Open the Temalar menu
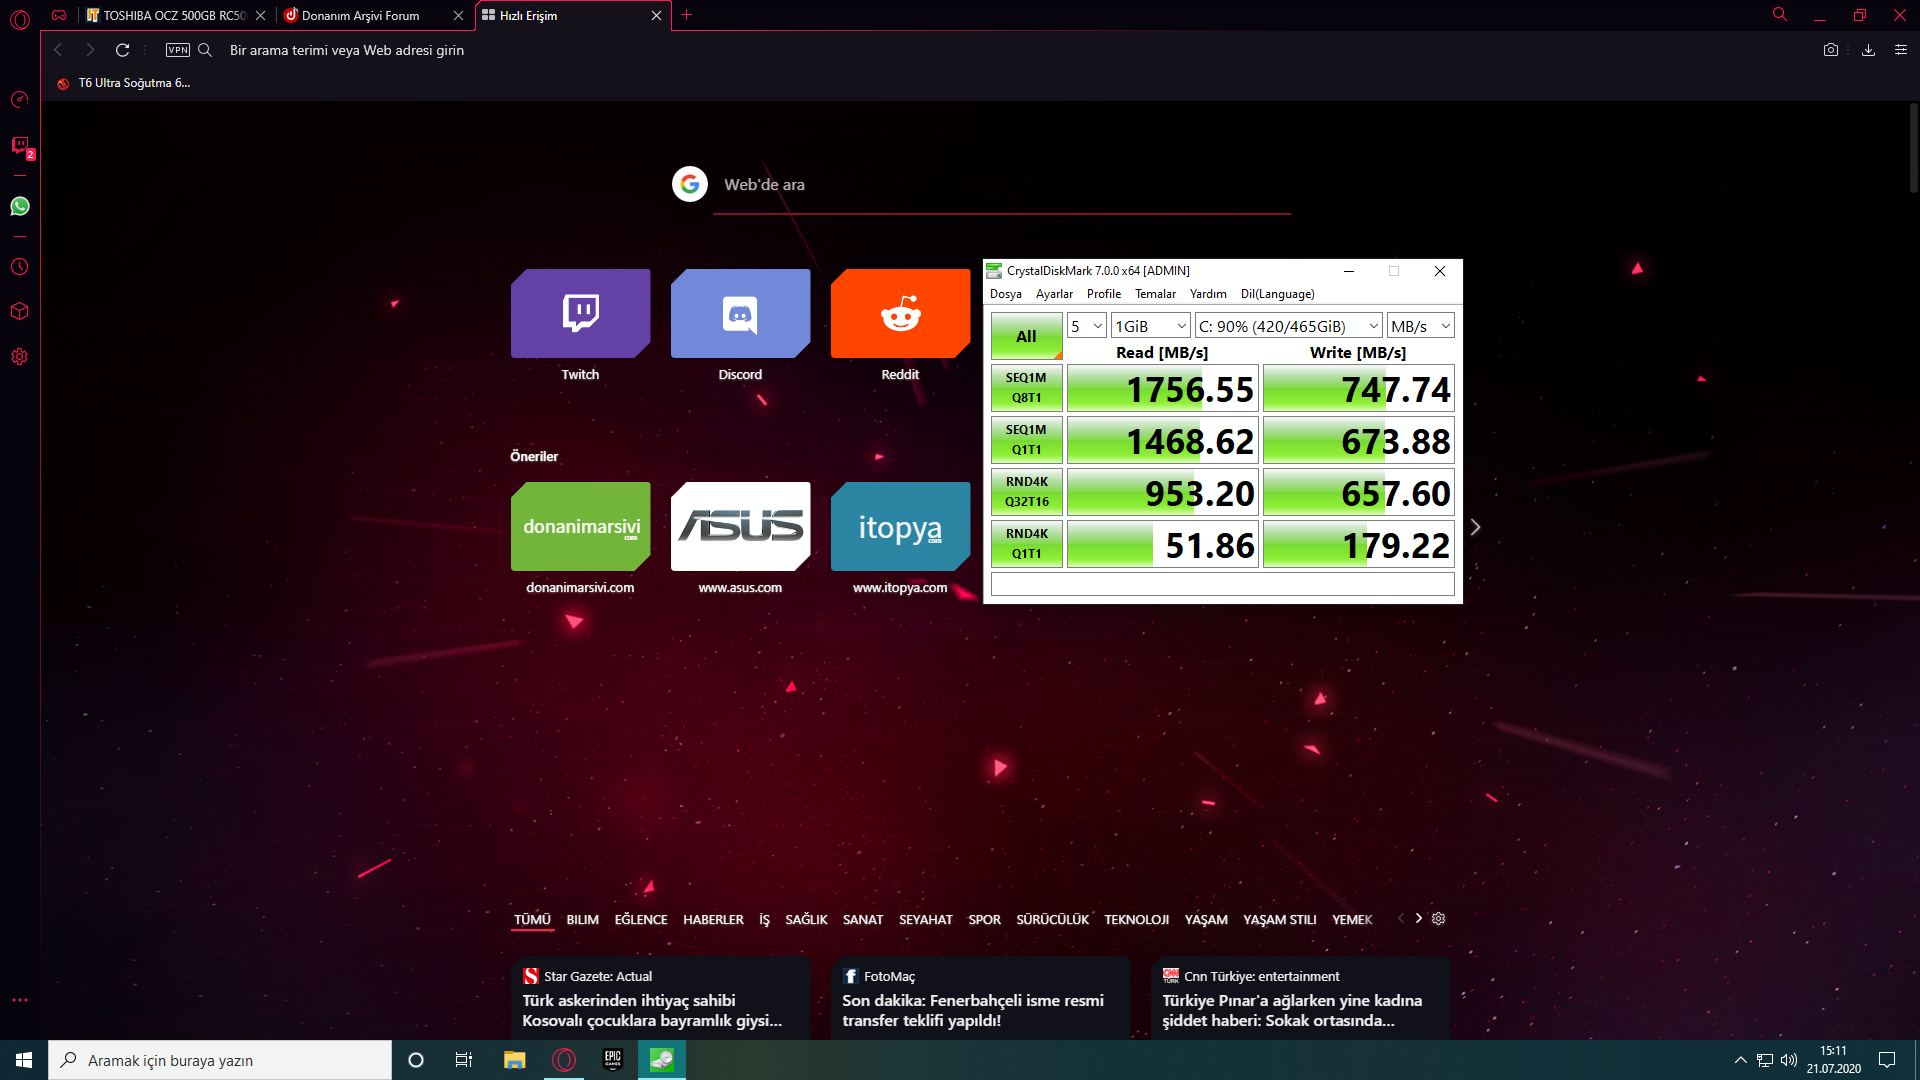Viewport: 1920px width, 1080px height. click(x=1155, y=294)
